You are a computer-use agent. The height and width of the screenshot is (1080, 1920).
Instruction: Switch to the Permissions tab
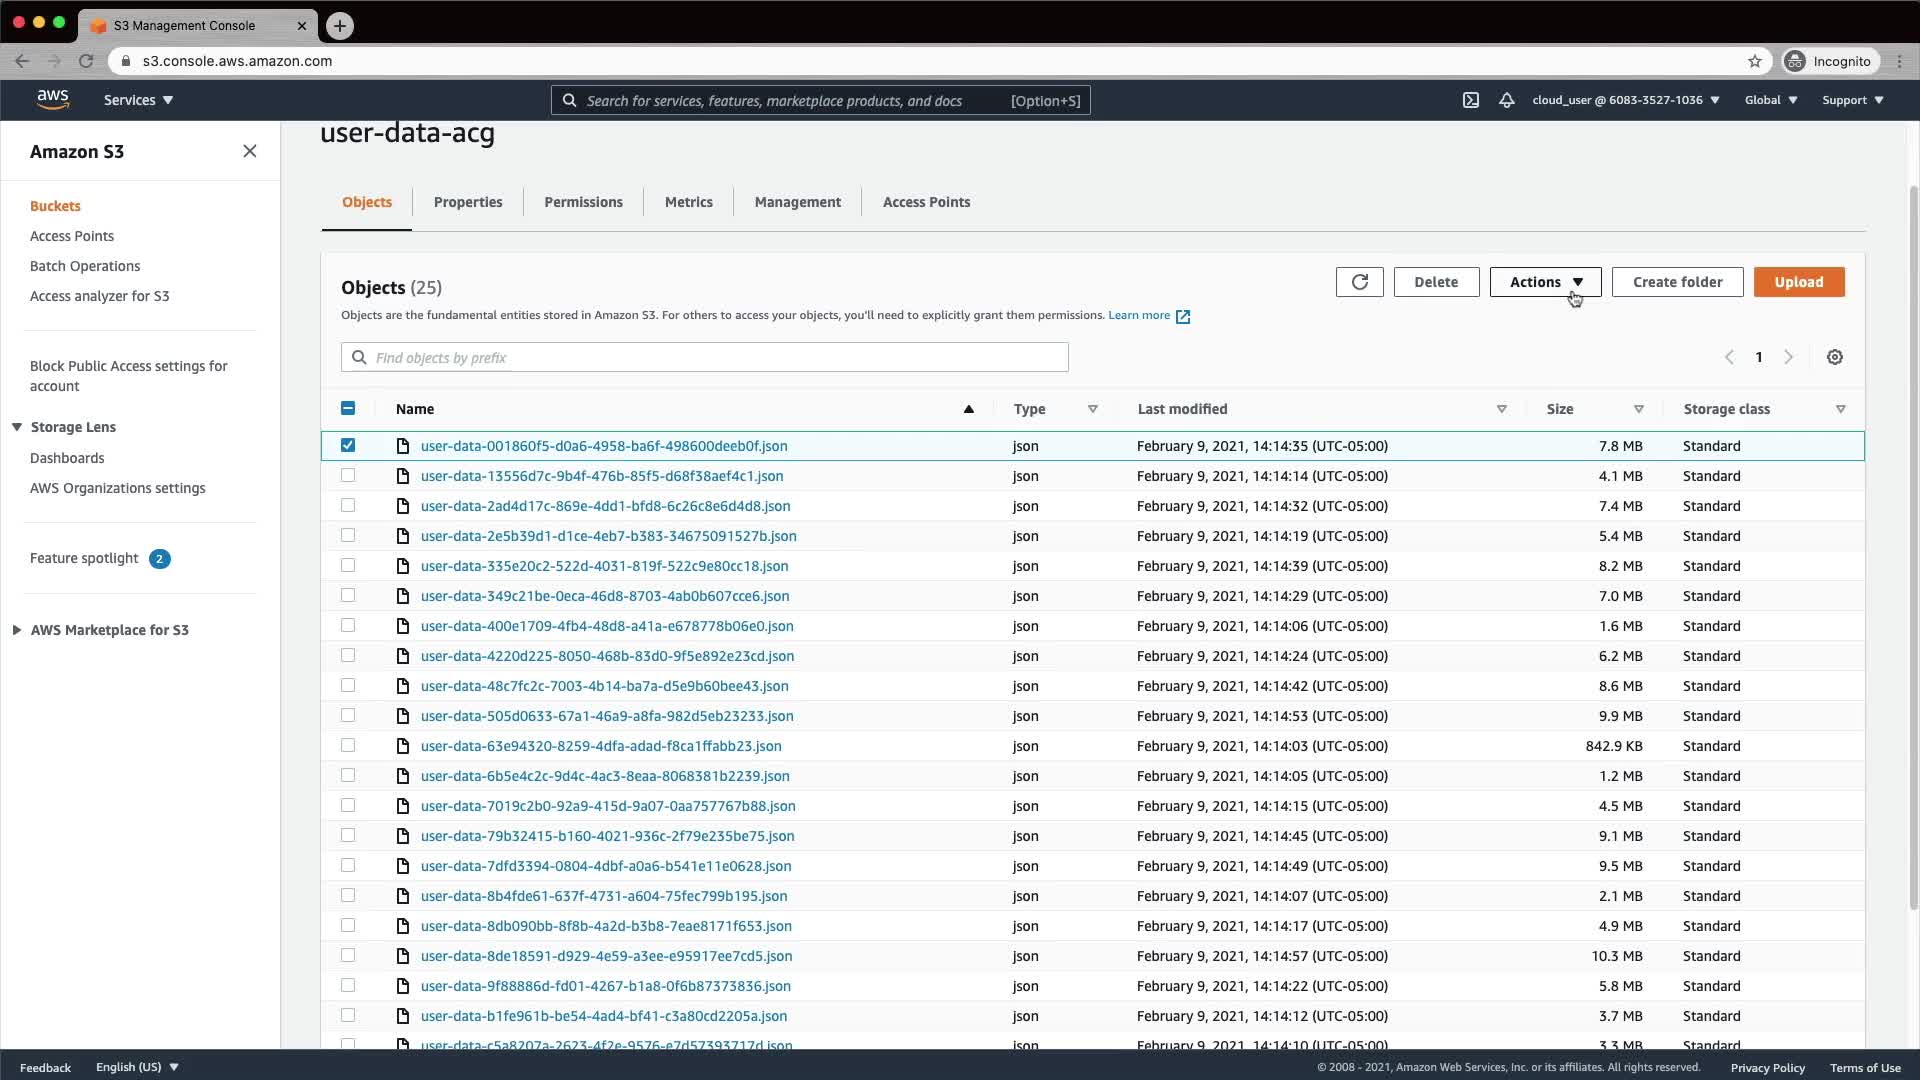click(x=583, y=202)
